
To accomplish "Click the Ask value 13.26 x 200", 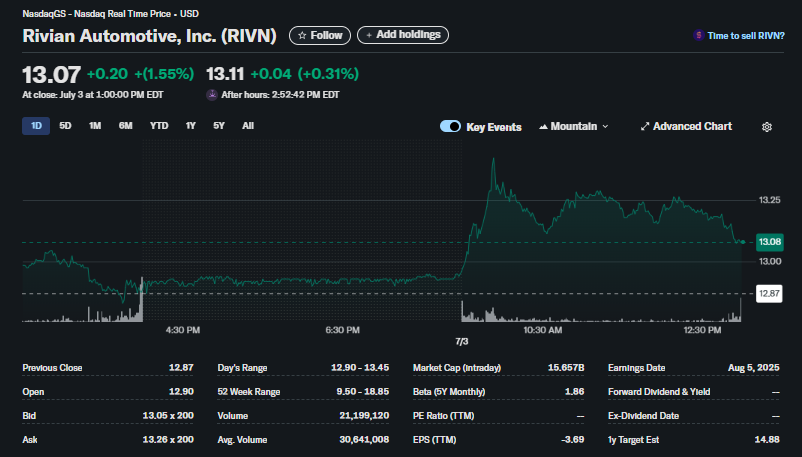I will [168, 440].
